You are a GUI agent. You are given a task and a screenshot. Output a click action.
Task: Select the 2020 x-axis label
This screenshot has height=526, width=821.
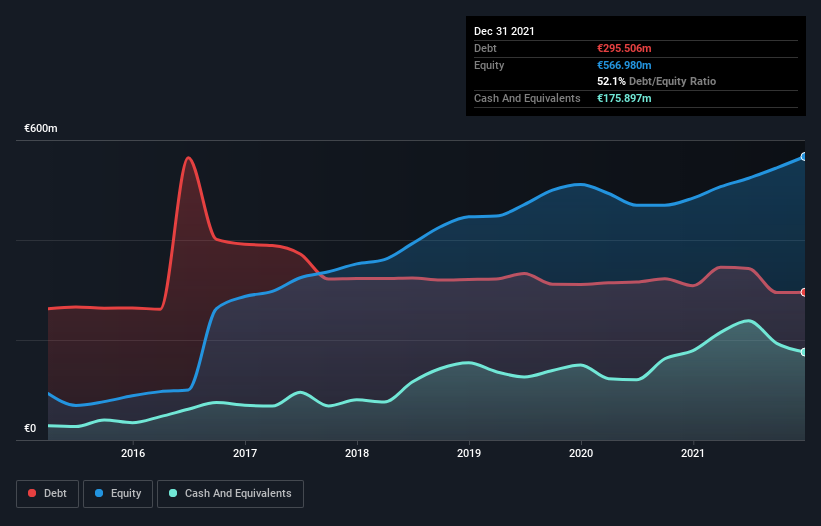(581, 453)
